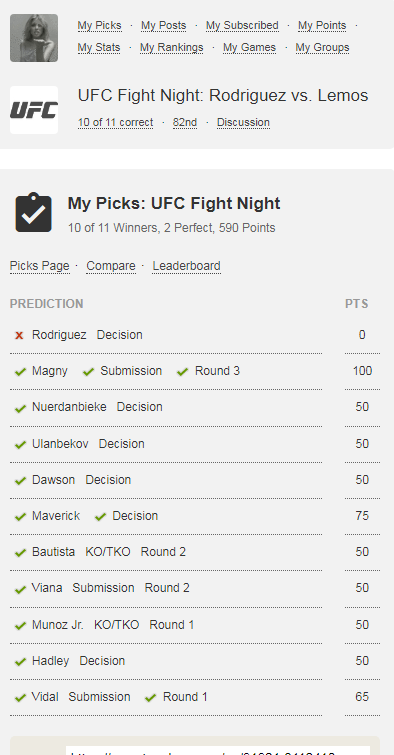Viewport: 394px width, 755px height.
Task: Click the user profile avatar photo
Action: (x=34, y=38)
